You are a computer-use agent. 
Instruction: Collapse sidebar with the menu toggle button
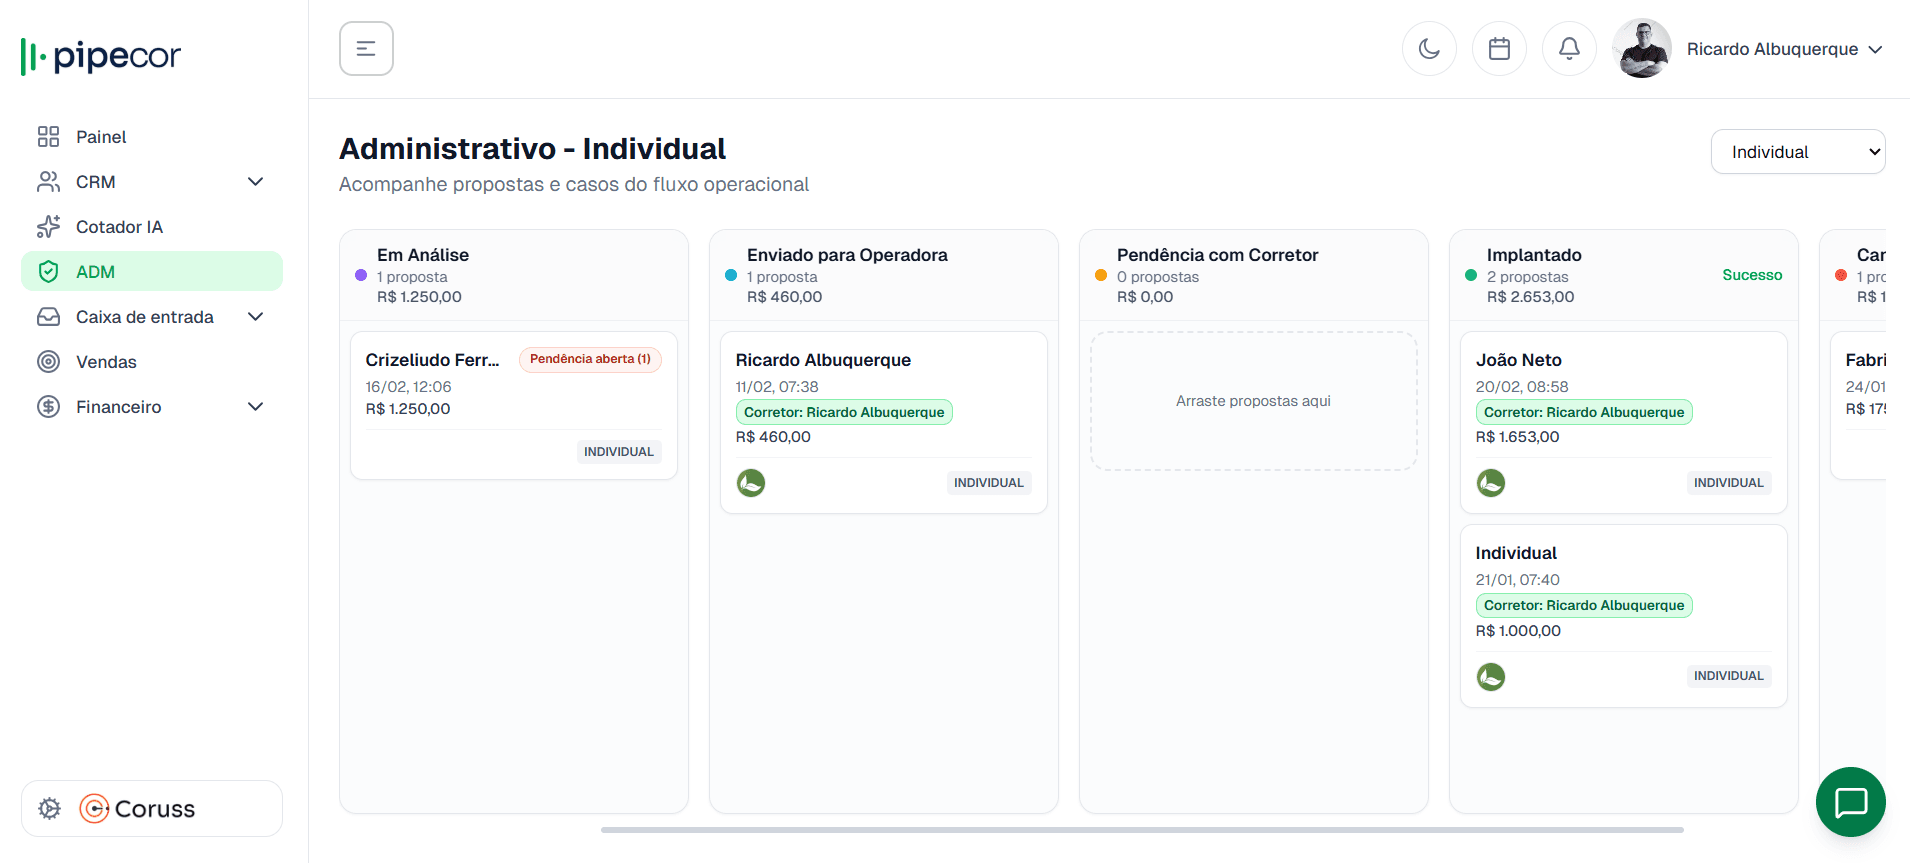[x=366, y=49]
